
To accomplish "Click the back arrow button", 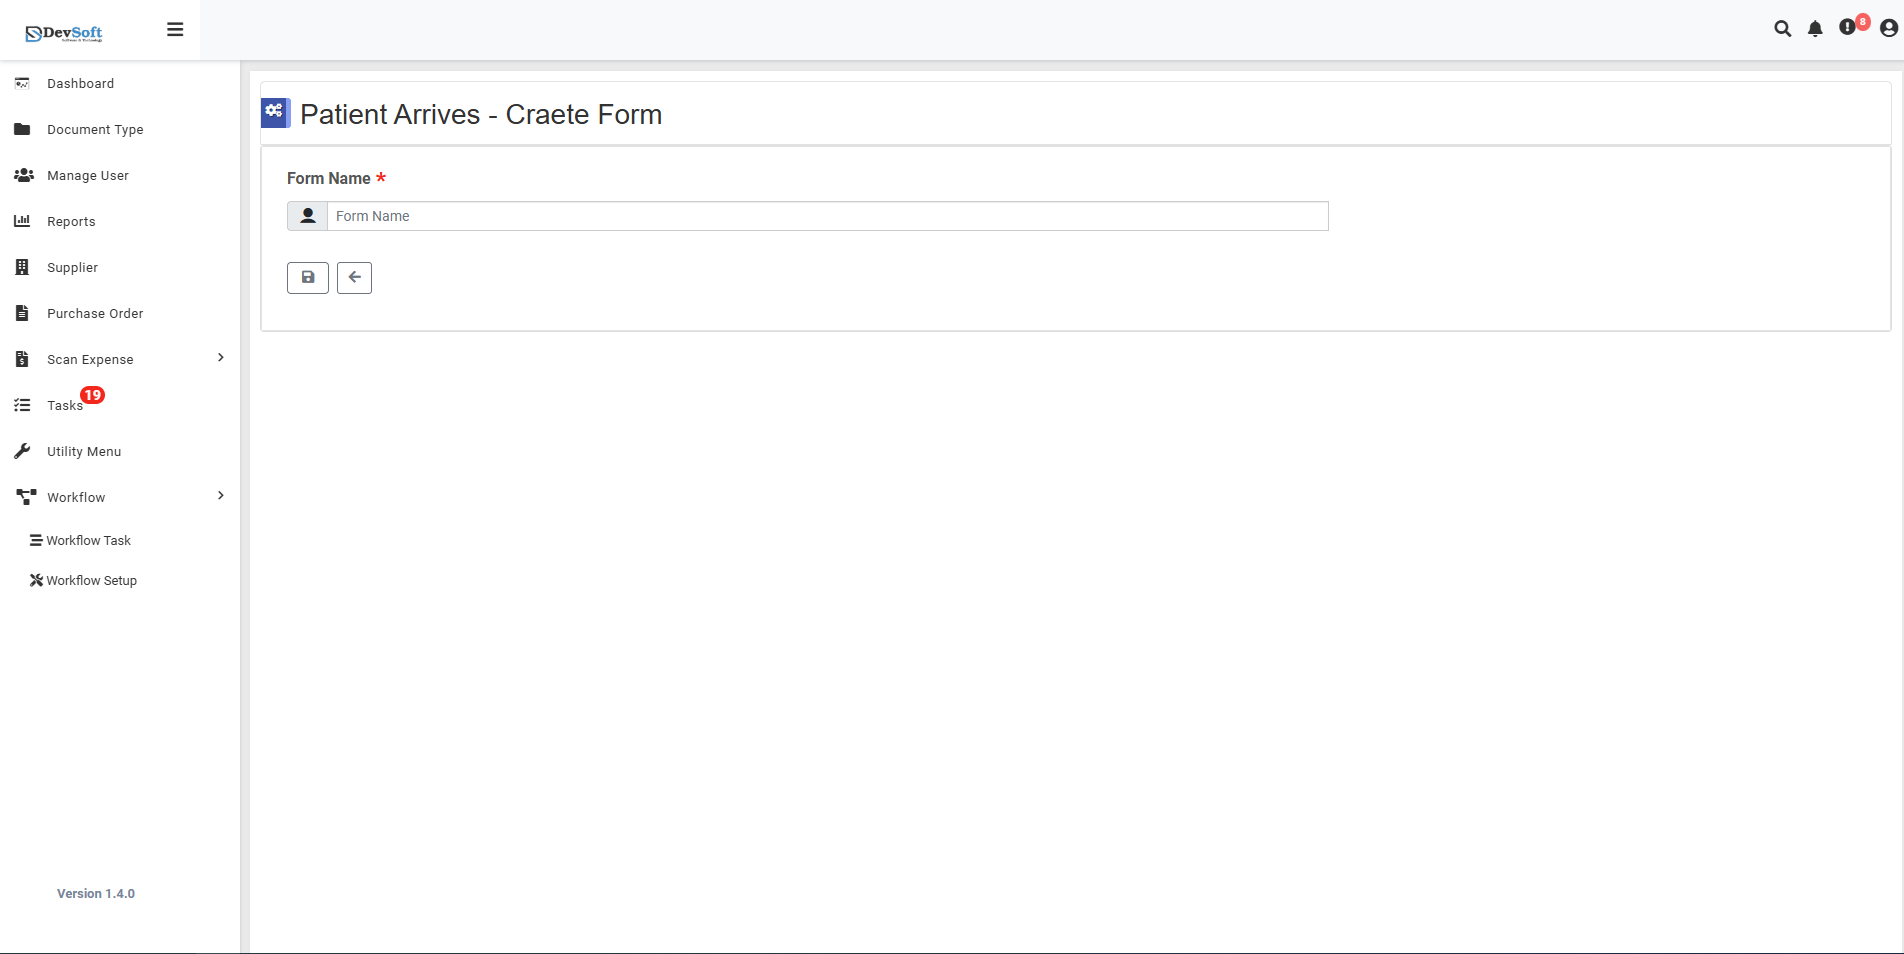I will [x=354, y=277].
